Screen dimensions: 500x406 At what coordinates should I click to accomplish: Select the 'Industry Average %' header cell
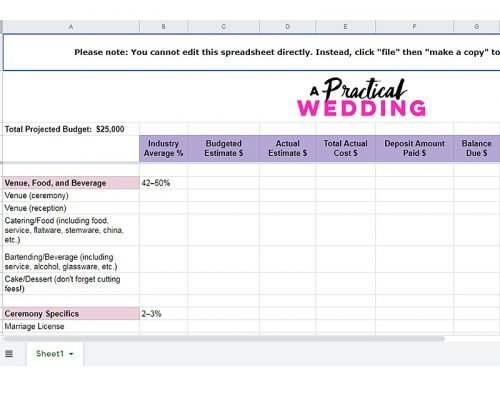pyautogui.click(x=163, y=148)
